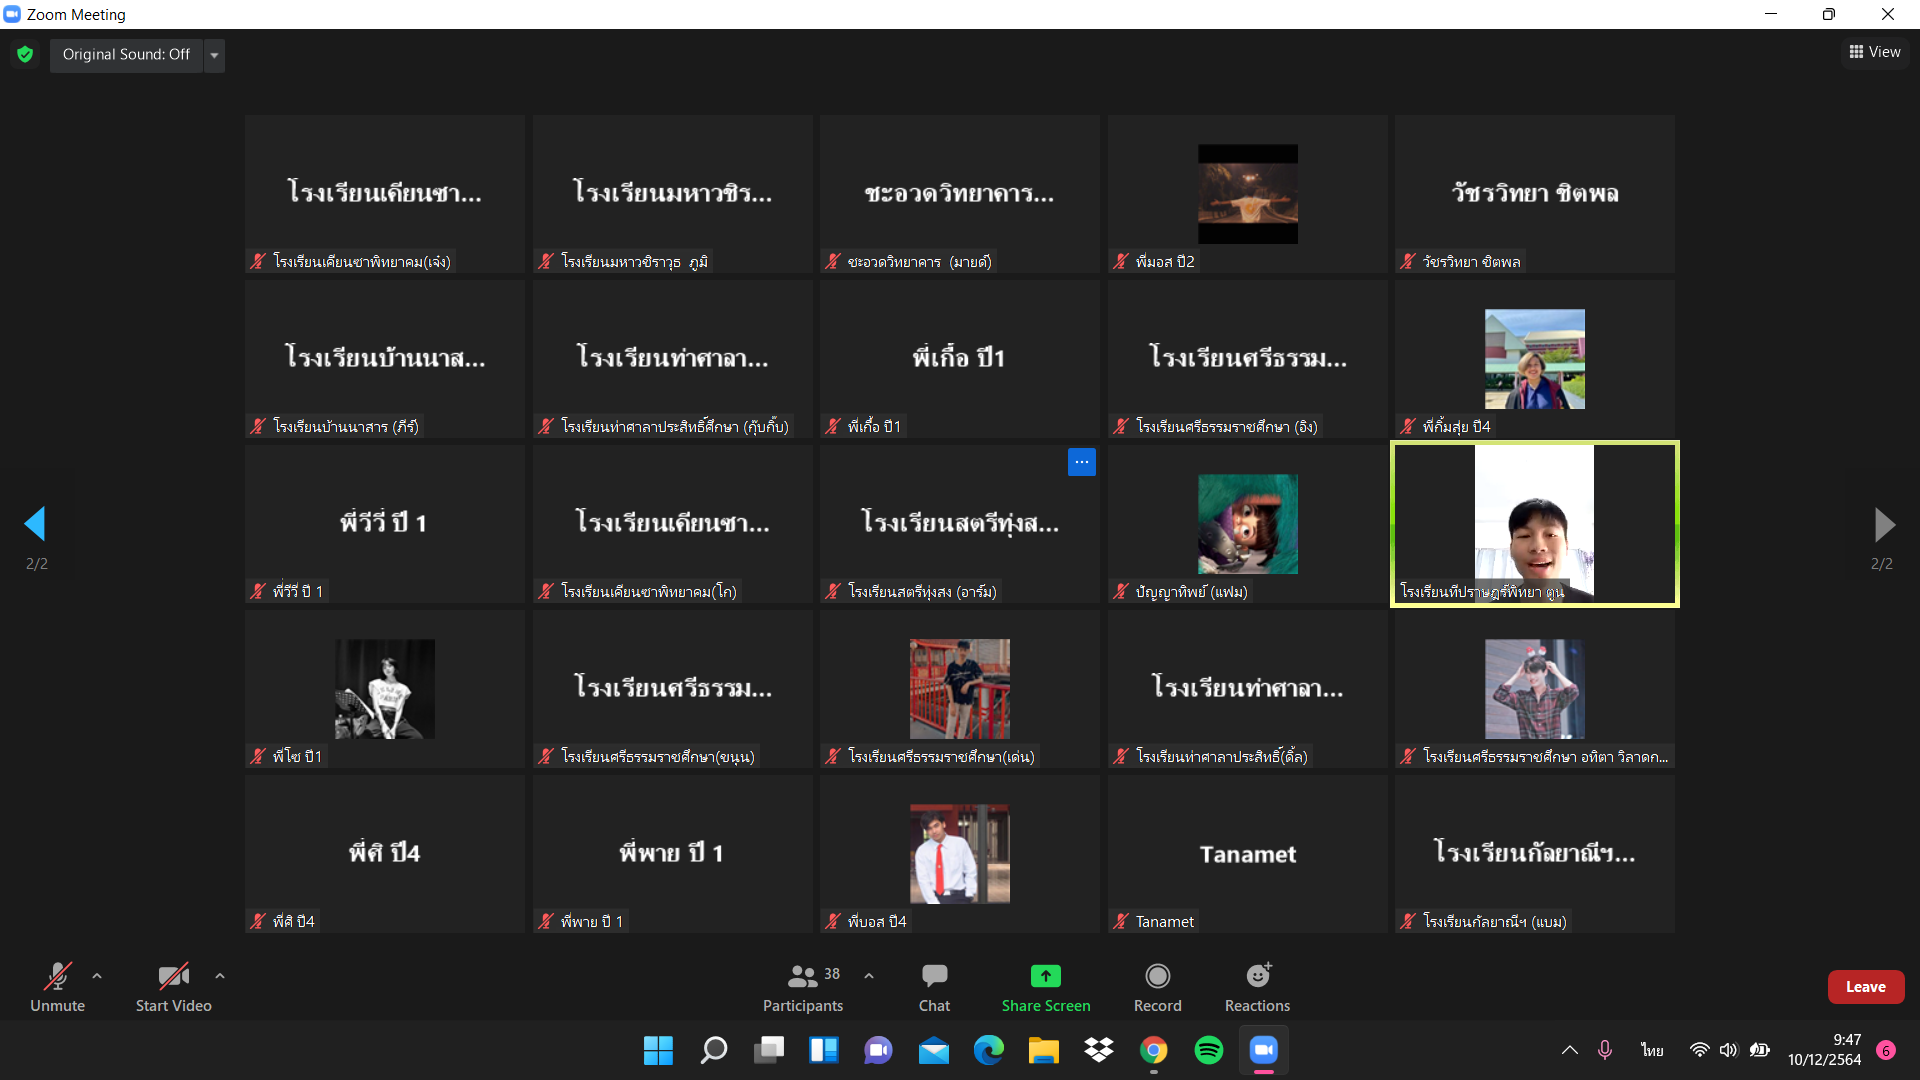
Task: Open the View layout menu
Action: 1874,52
